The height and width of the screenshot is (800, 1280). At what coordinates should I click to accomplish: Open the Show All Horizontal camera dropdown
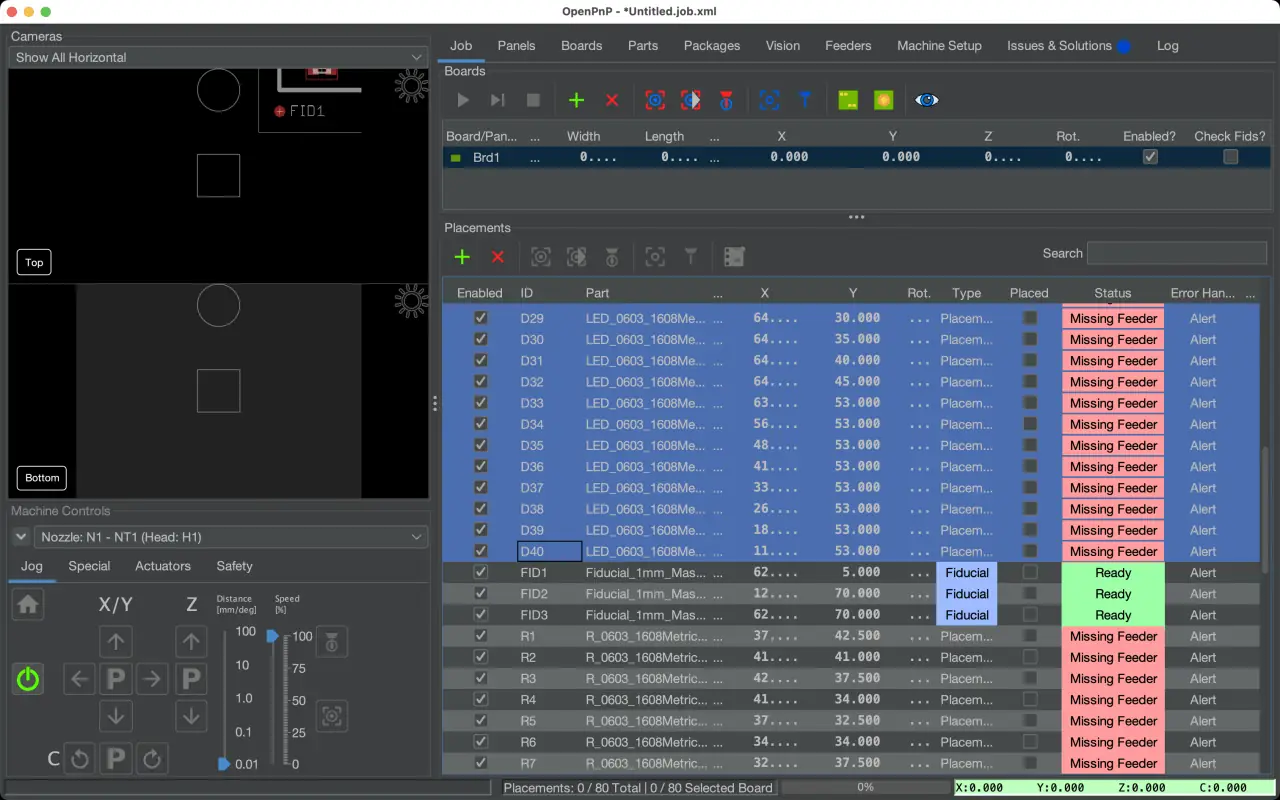(218, 57)
